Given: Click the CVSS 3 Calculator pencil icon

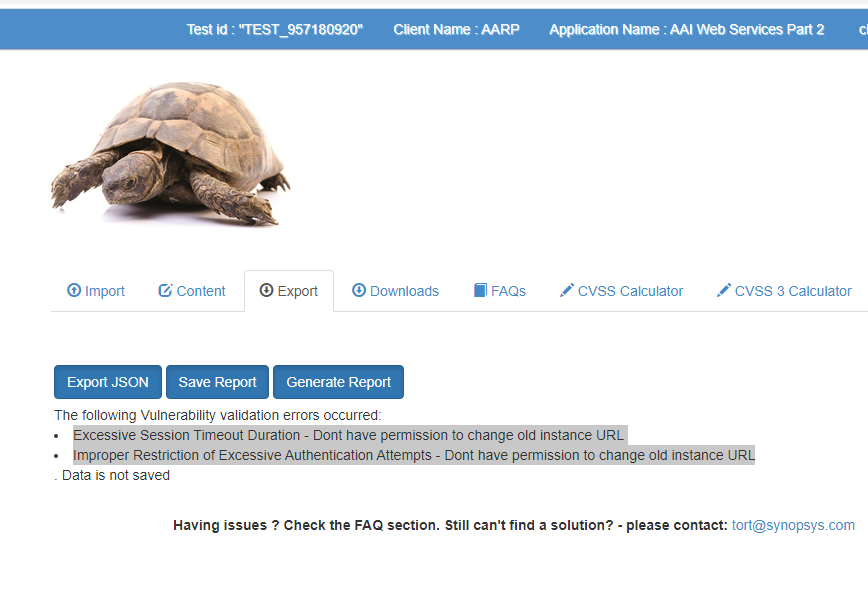Looking at the screenshot, I should (x=723, y=290).
